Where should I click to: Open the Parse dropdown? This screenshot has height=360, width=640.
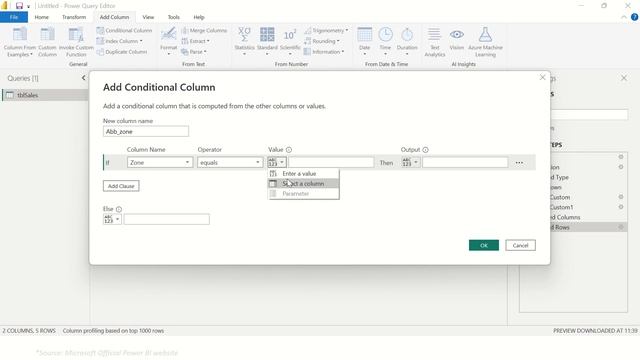click(x=194, y=52)
